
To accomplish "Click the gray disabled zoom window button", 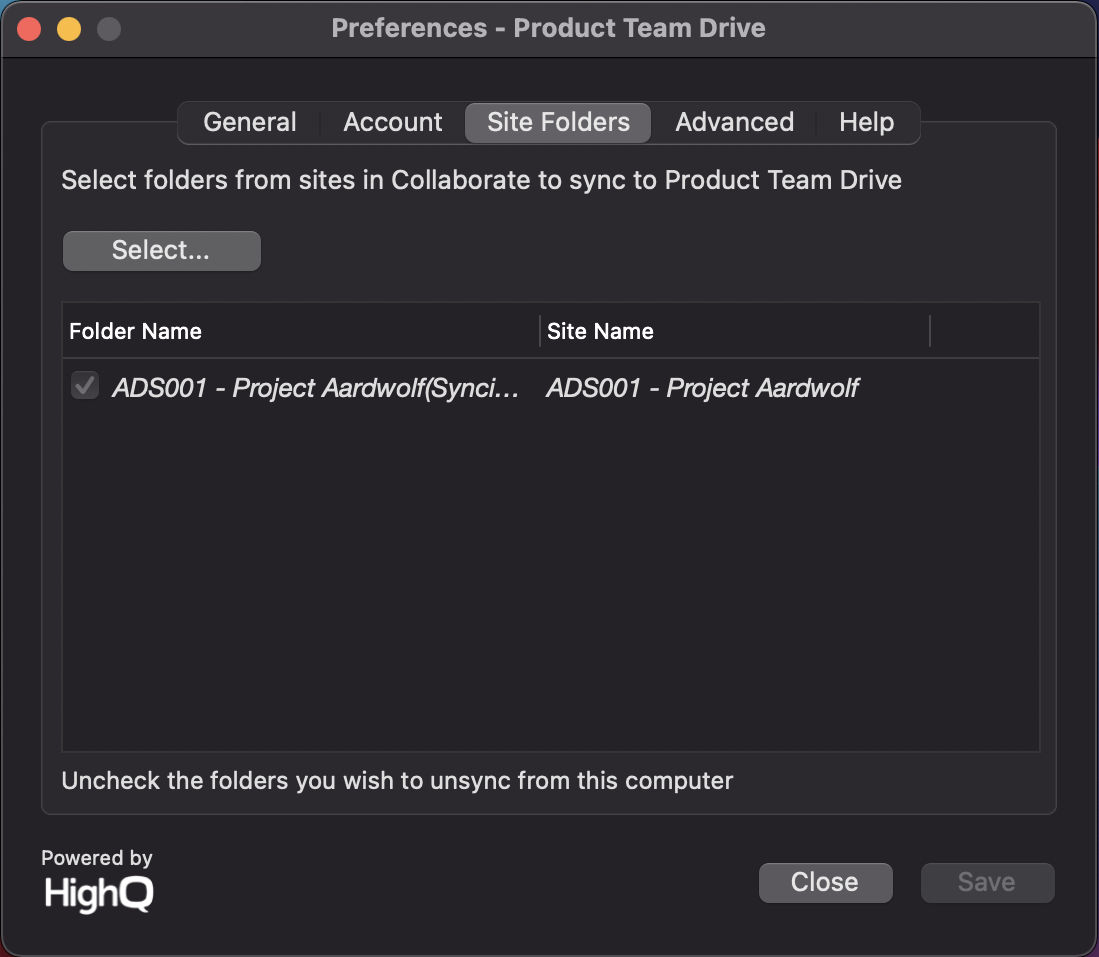I will click(109, 29).
